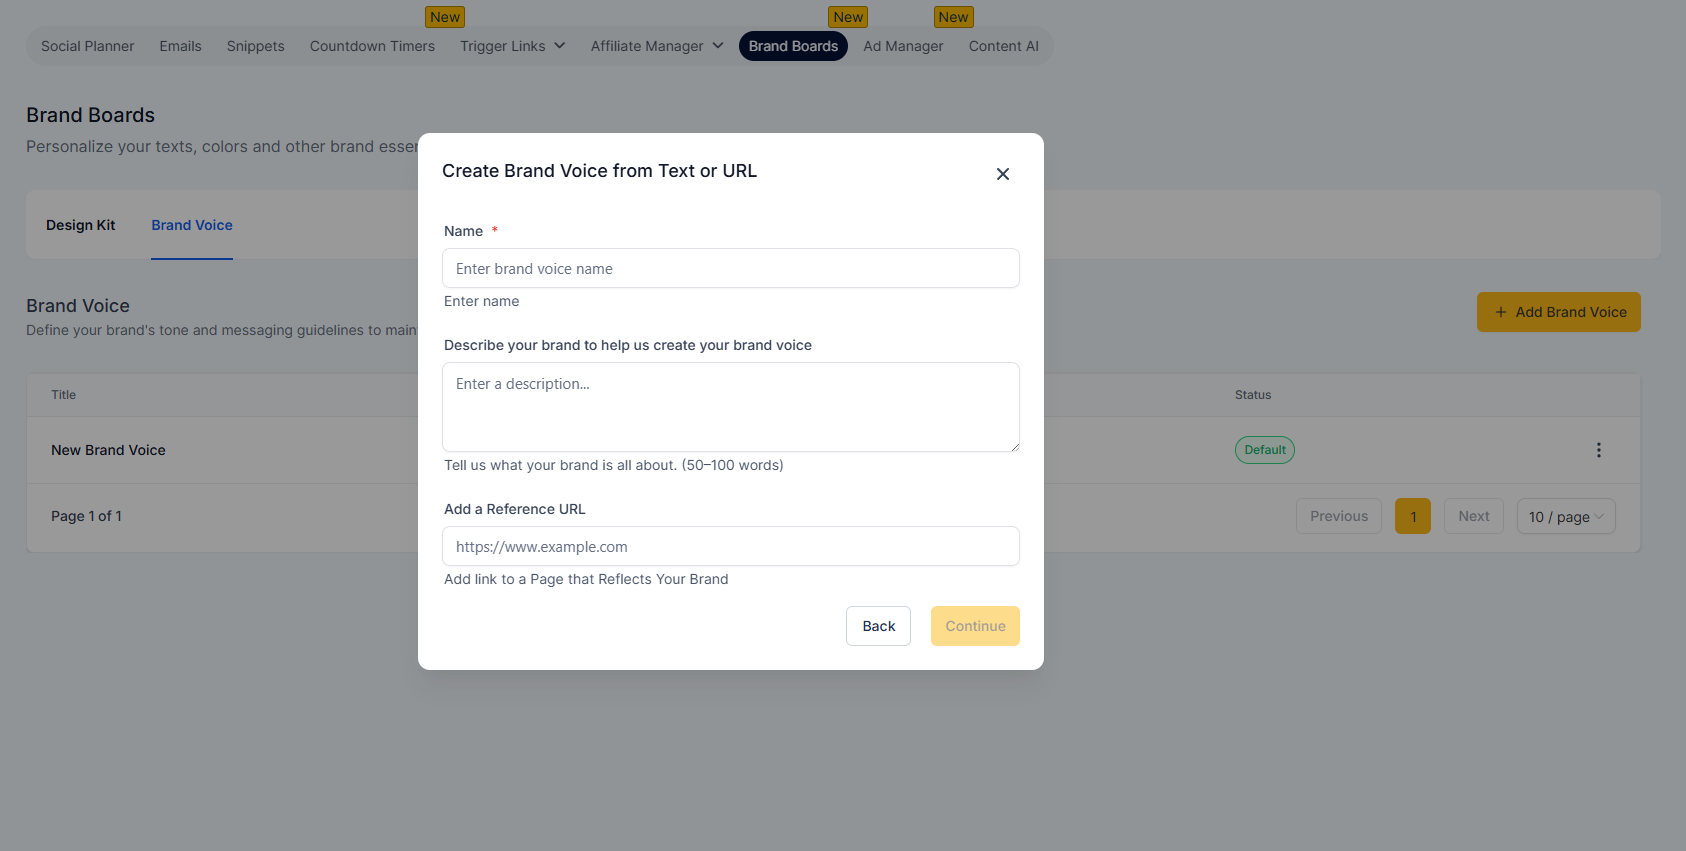This screenshot has height=851, width=1686.
Task: Select the Reference URL input box
Action: click(731, 546)
